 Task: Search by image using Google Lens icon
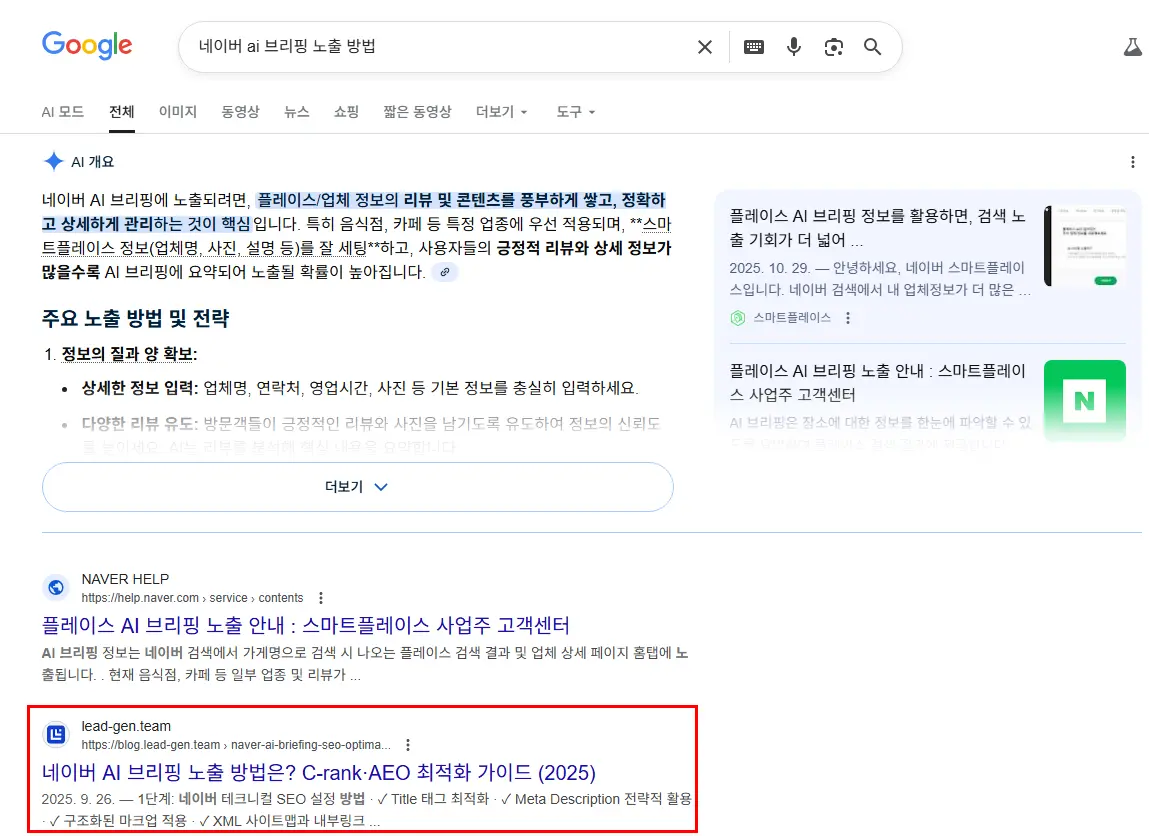pos(833,46)
